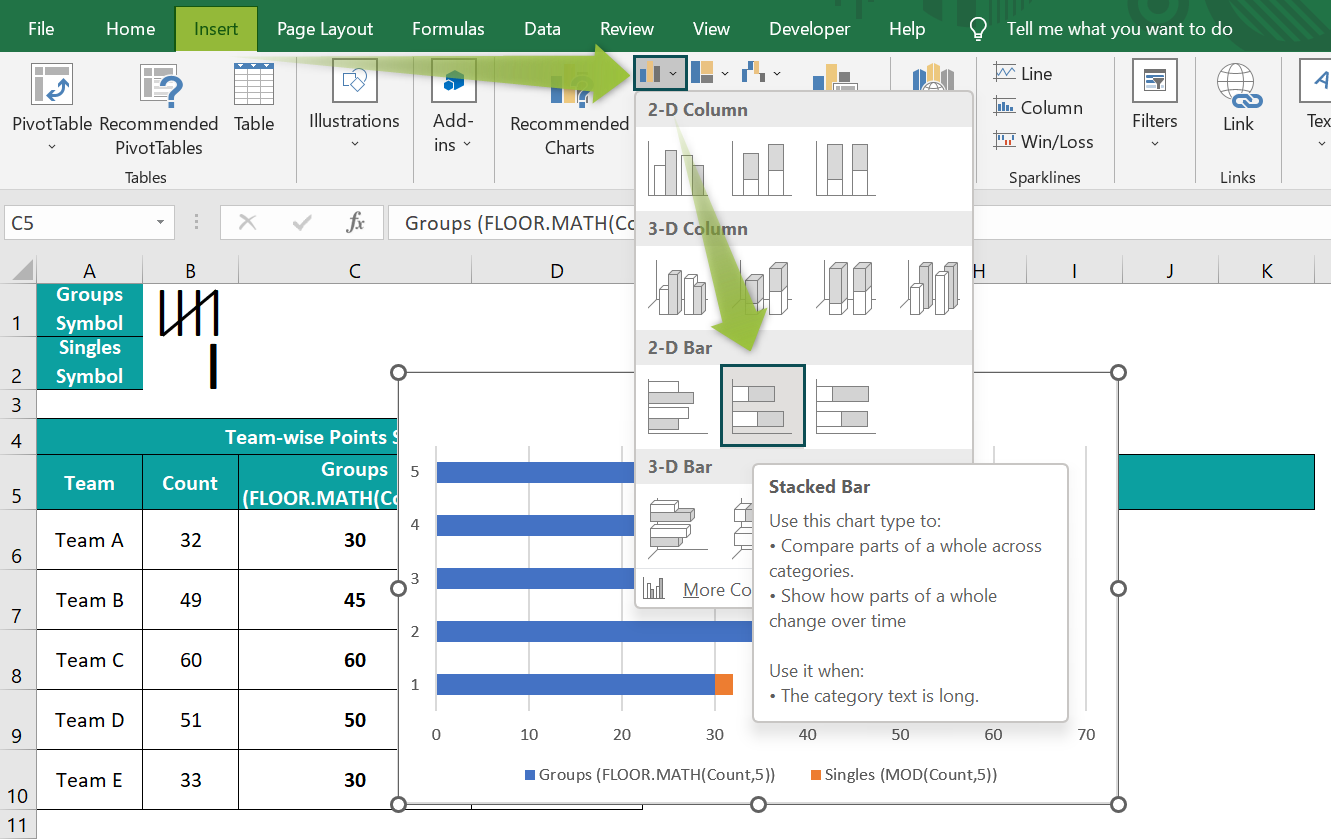Click Team E count value 33
This screenshot has height=839, width=1331.
point(190,780)
